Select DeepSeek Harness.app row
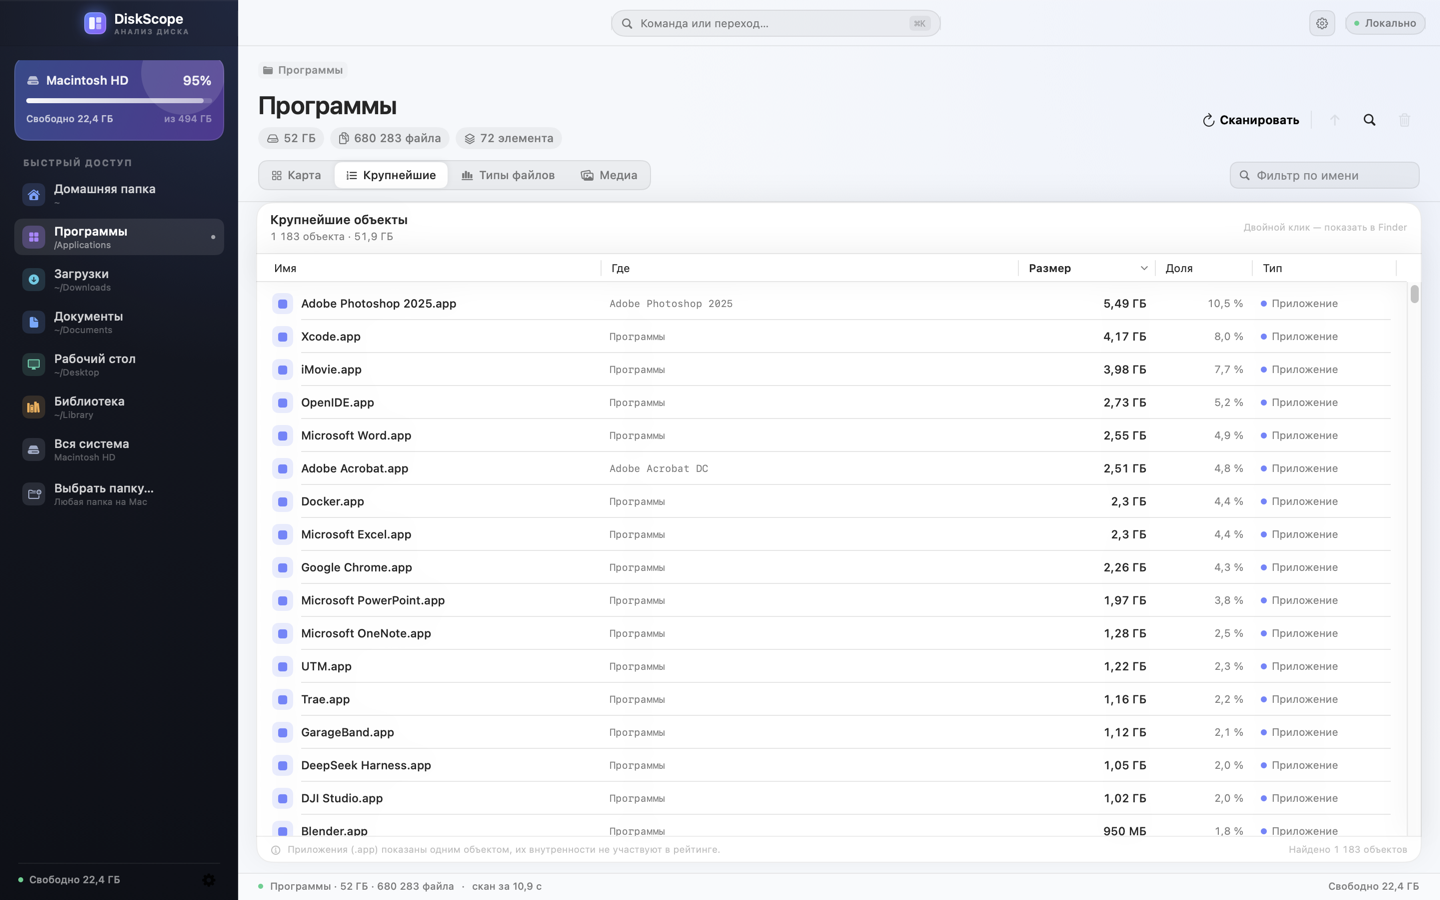Screen dimensions: 1440x900 pos(831,765)
